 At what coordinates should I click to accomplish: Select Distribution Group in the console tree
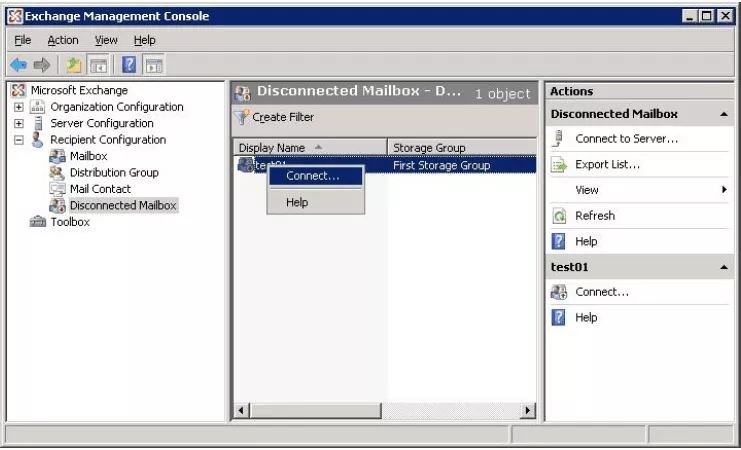[x=114, y=173]
